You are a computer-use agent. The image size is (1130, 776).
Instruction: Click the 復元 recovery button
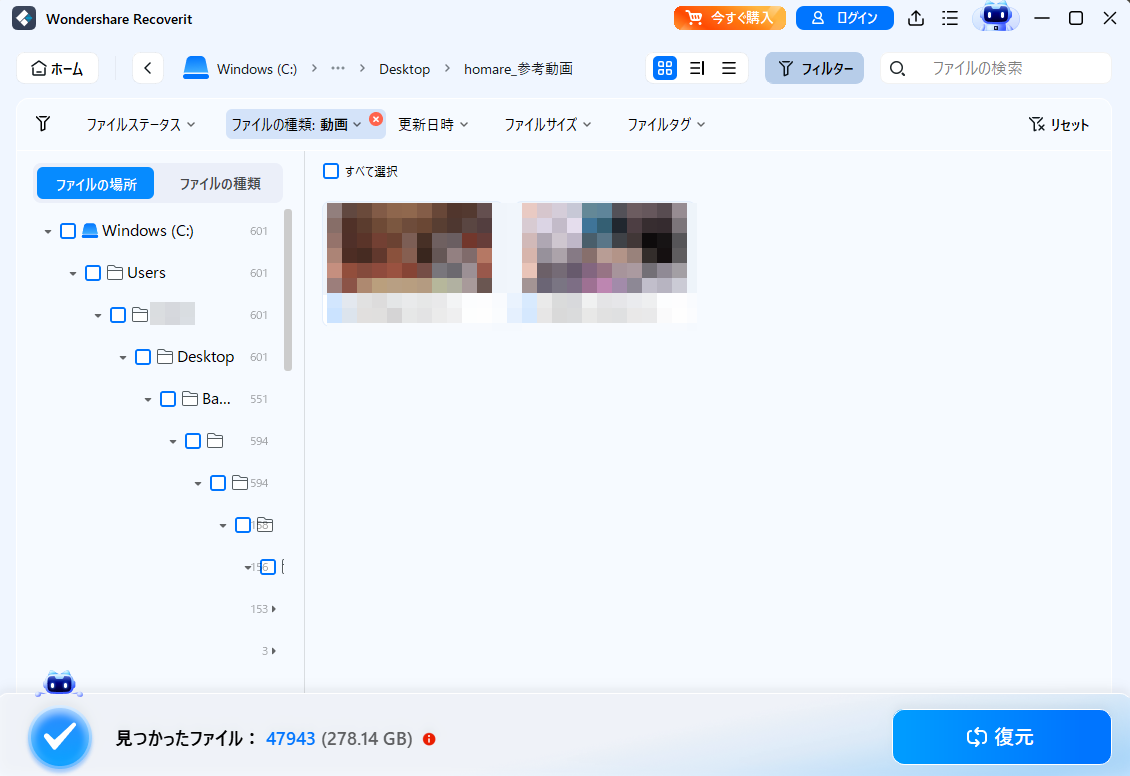tap(1001, 737)
